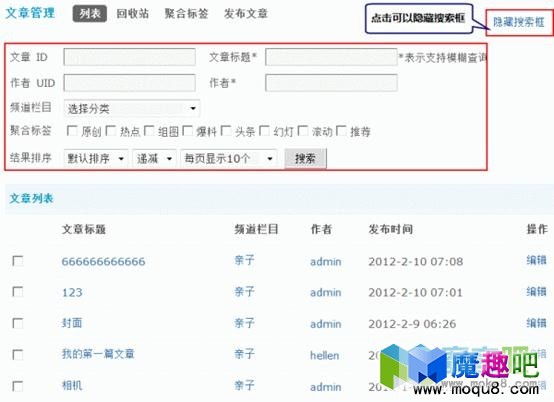Open the 每页显示10个 dropdown
This screenshot has height=402, width=554.
pyautogui.click(x=229, y=158)
